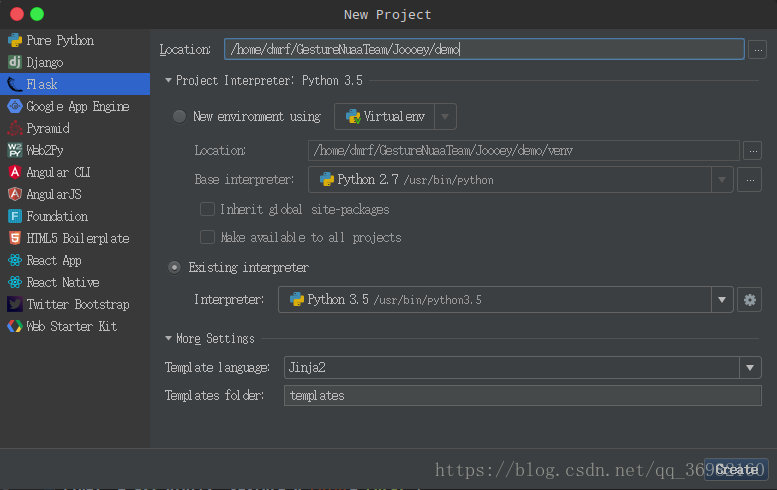Click the Templates folder input field
The height and width of the screenshot is (490, 777).
[x=523, y=395]
